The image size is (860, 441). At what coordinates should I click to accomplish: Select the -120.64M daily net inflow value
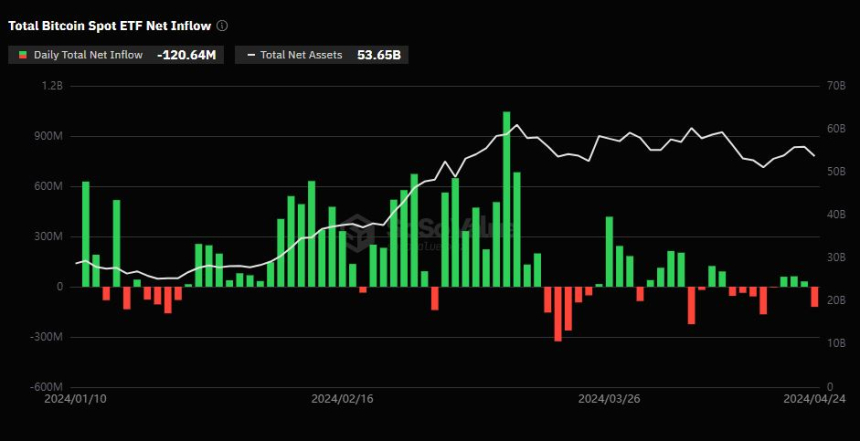(x=187, y=55)
